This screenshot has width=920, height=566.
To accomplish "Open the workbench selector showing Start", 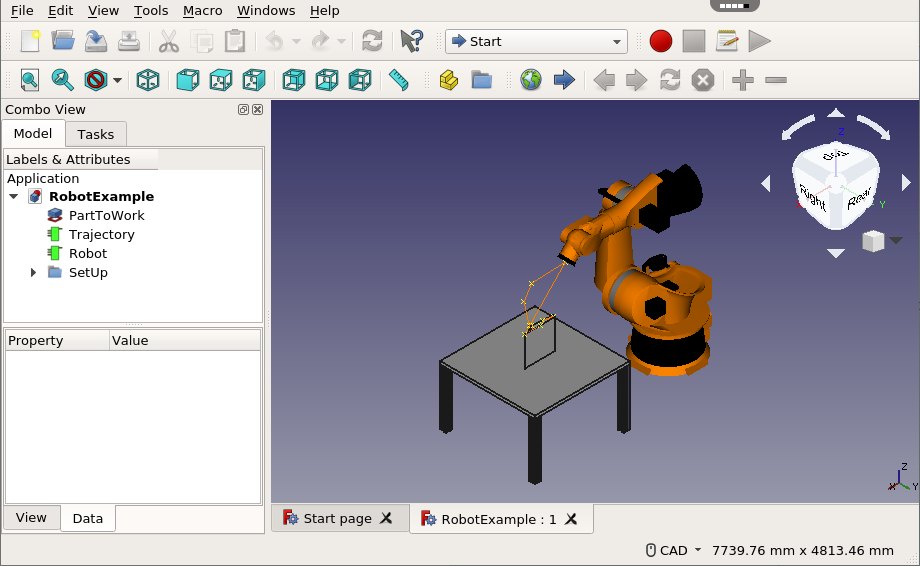I will [x=536, y=42].
